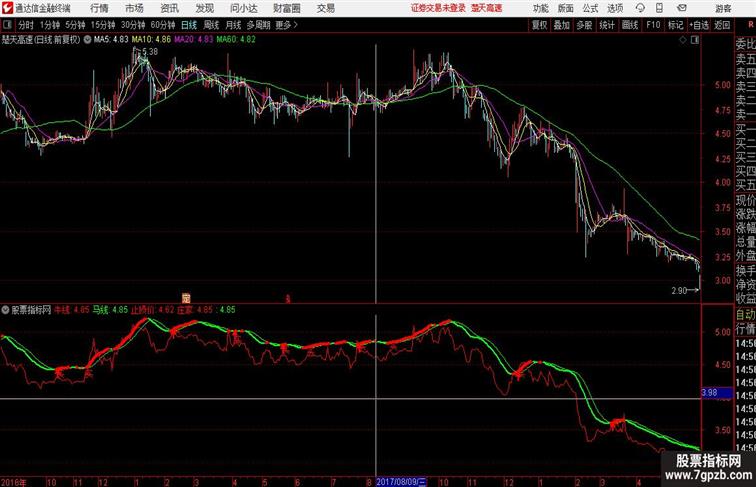This screenshot has height=487, width=756.
Task: Open MA indicator settings round arrow icon
Action: click(x=87, y=40)
